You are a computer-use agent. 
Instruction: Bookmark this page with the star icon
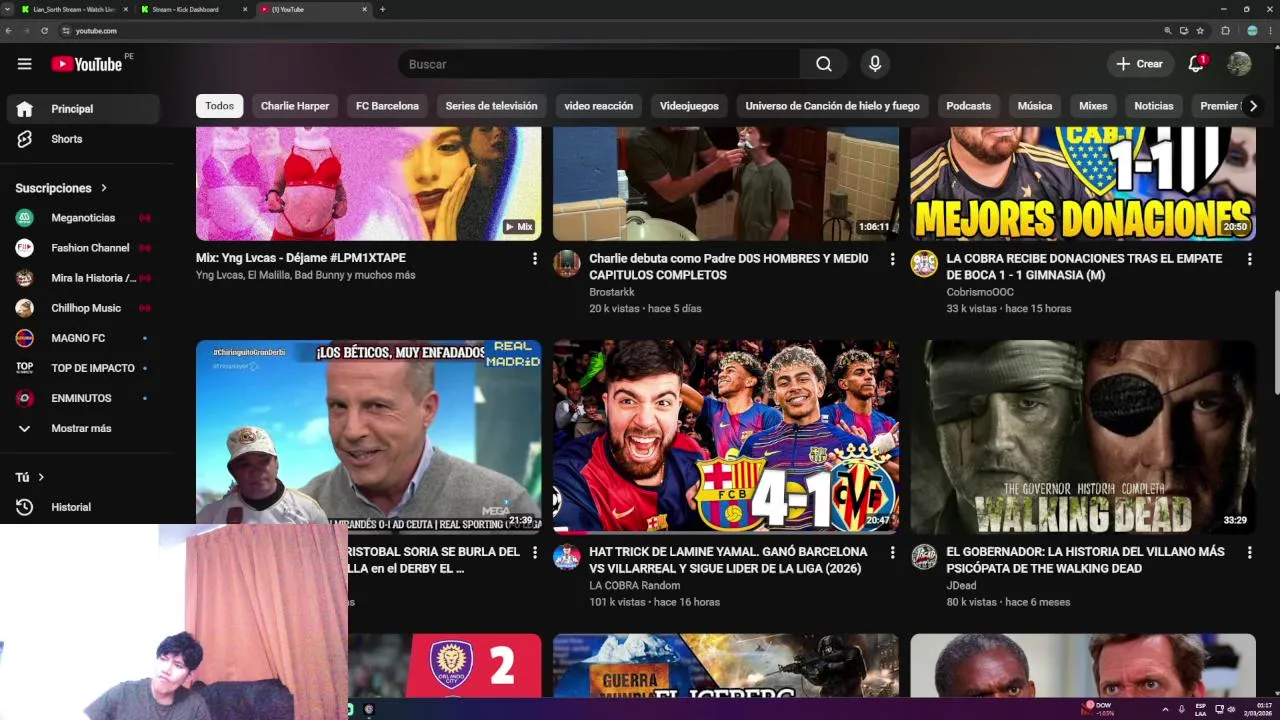pyautogui.click(x=1200, y=31)
